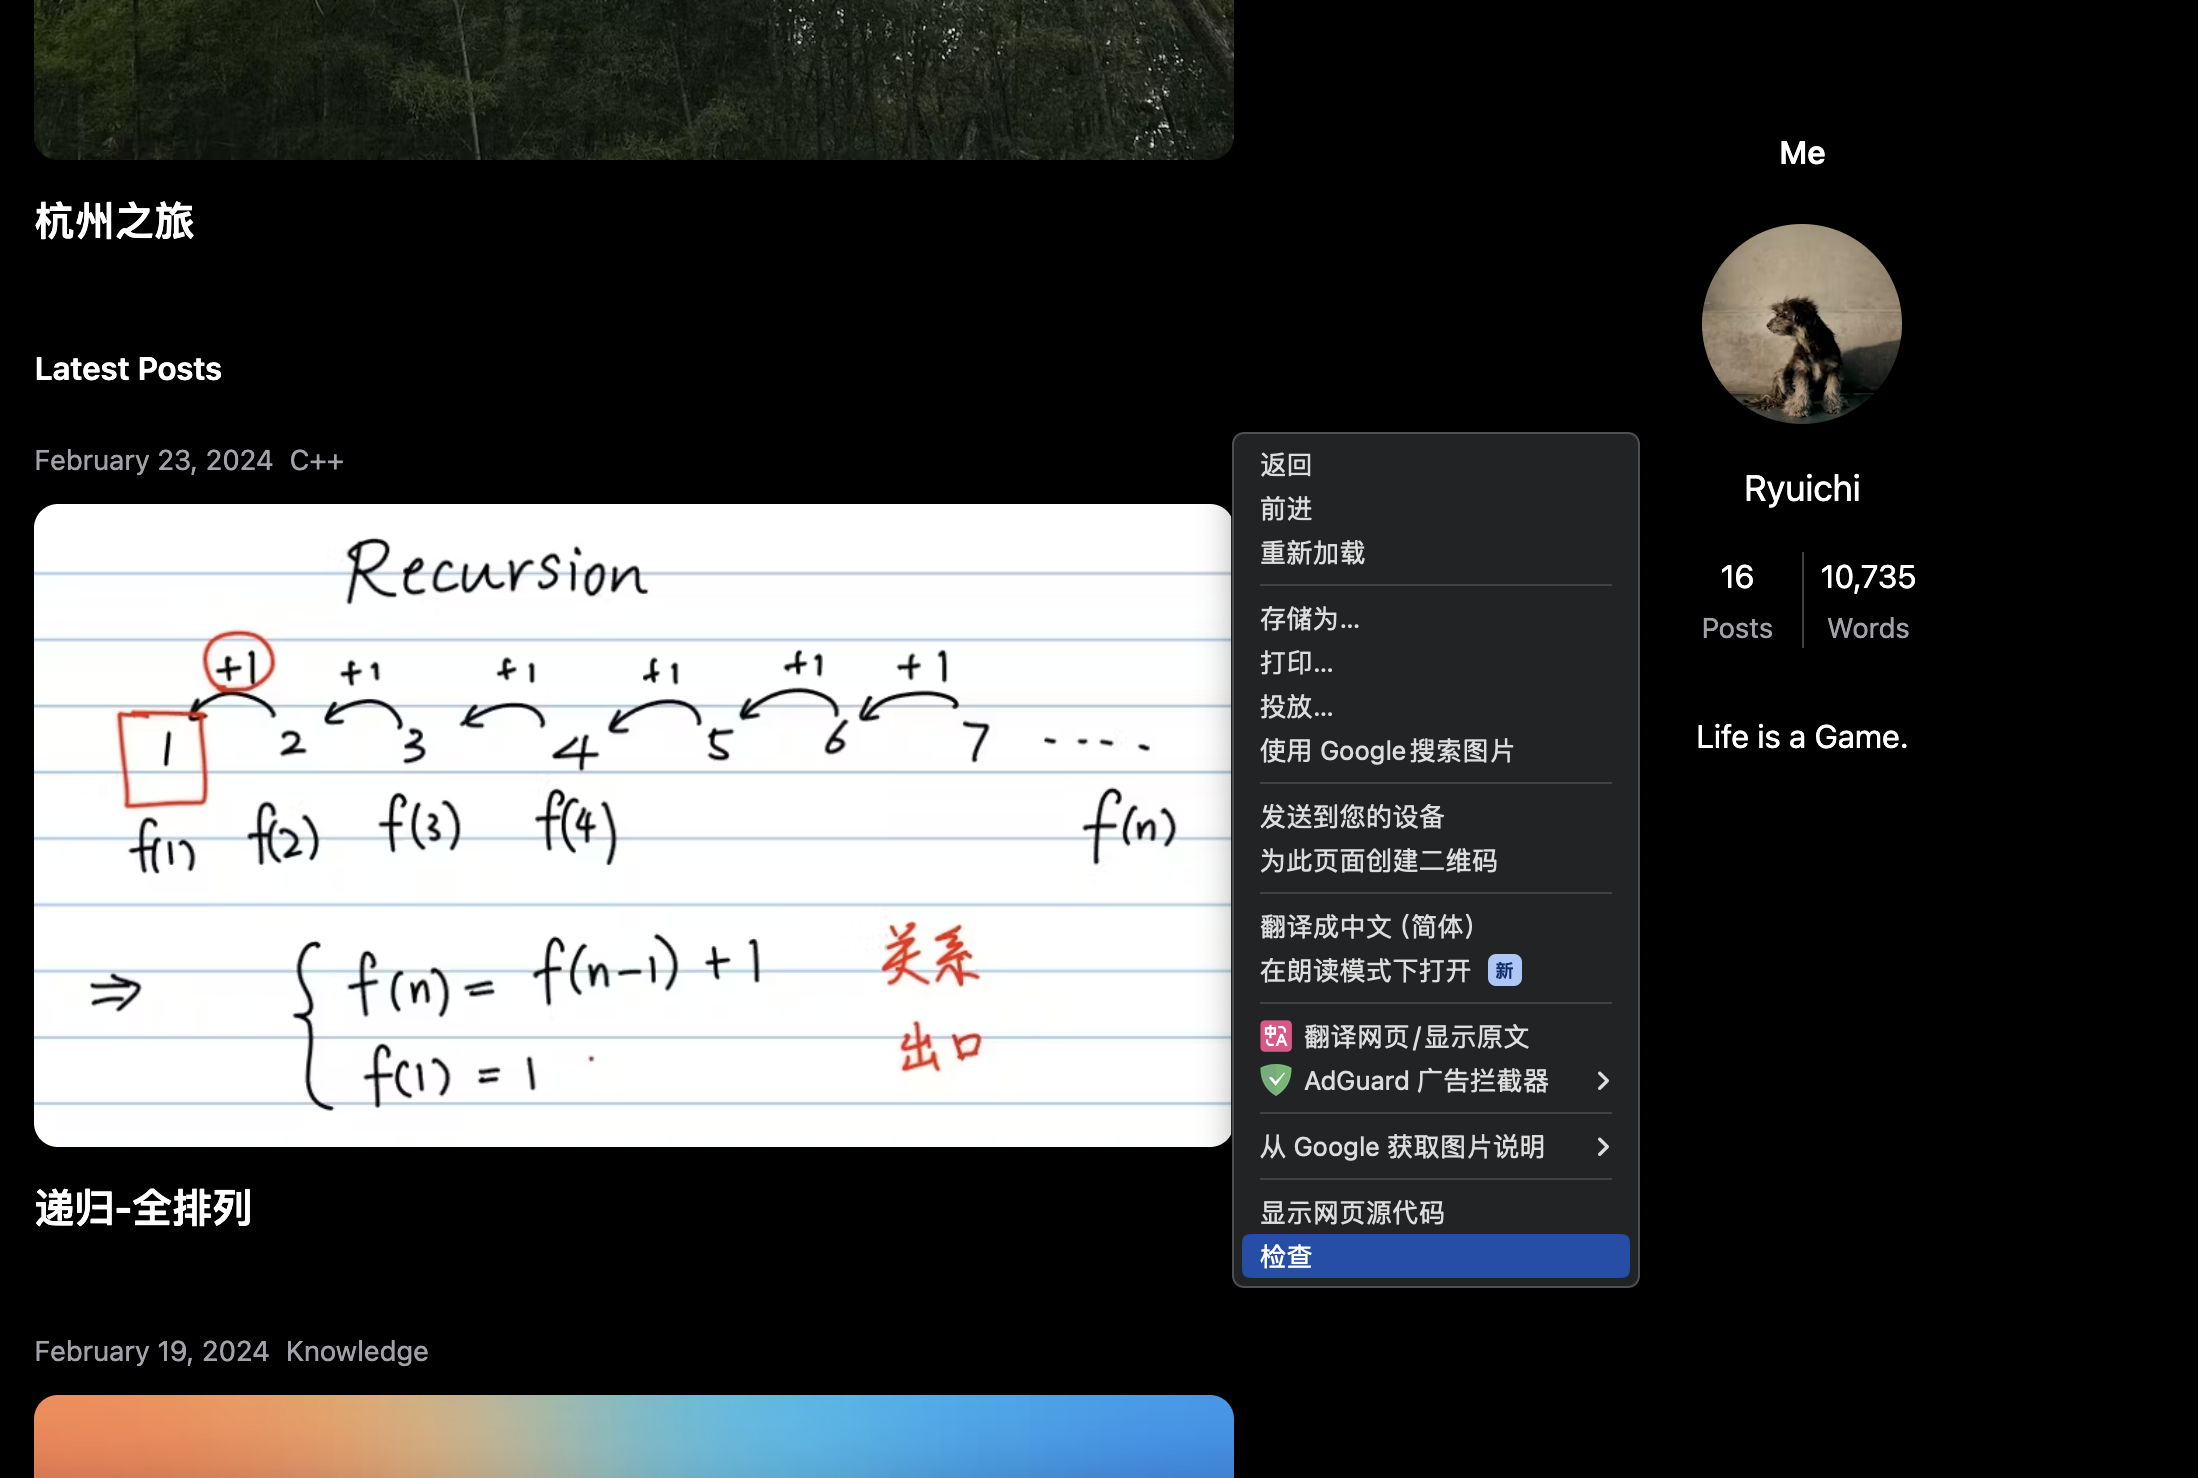Click the blue 新 badge icon
This screenshot has width=2198, height=1478.
pos(1504,970)
